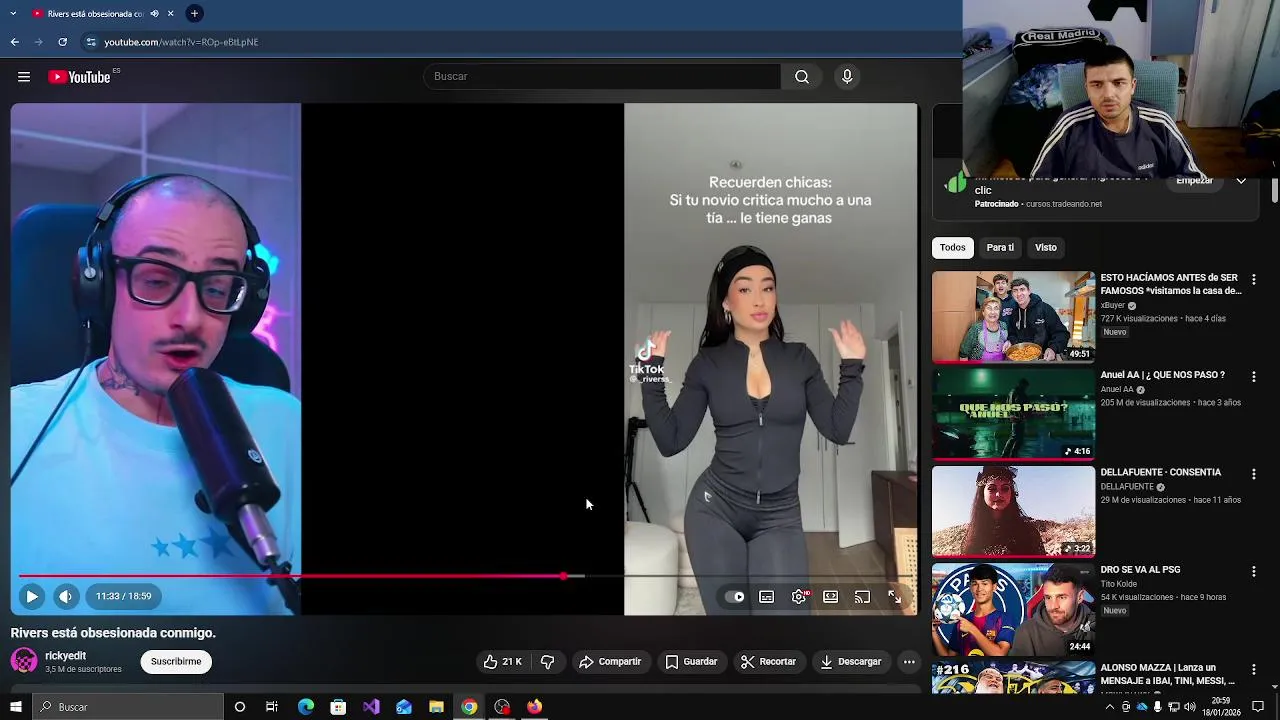
Task: Select the Visto filter chip
Action: point(1046,247)
